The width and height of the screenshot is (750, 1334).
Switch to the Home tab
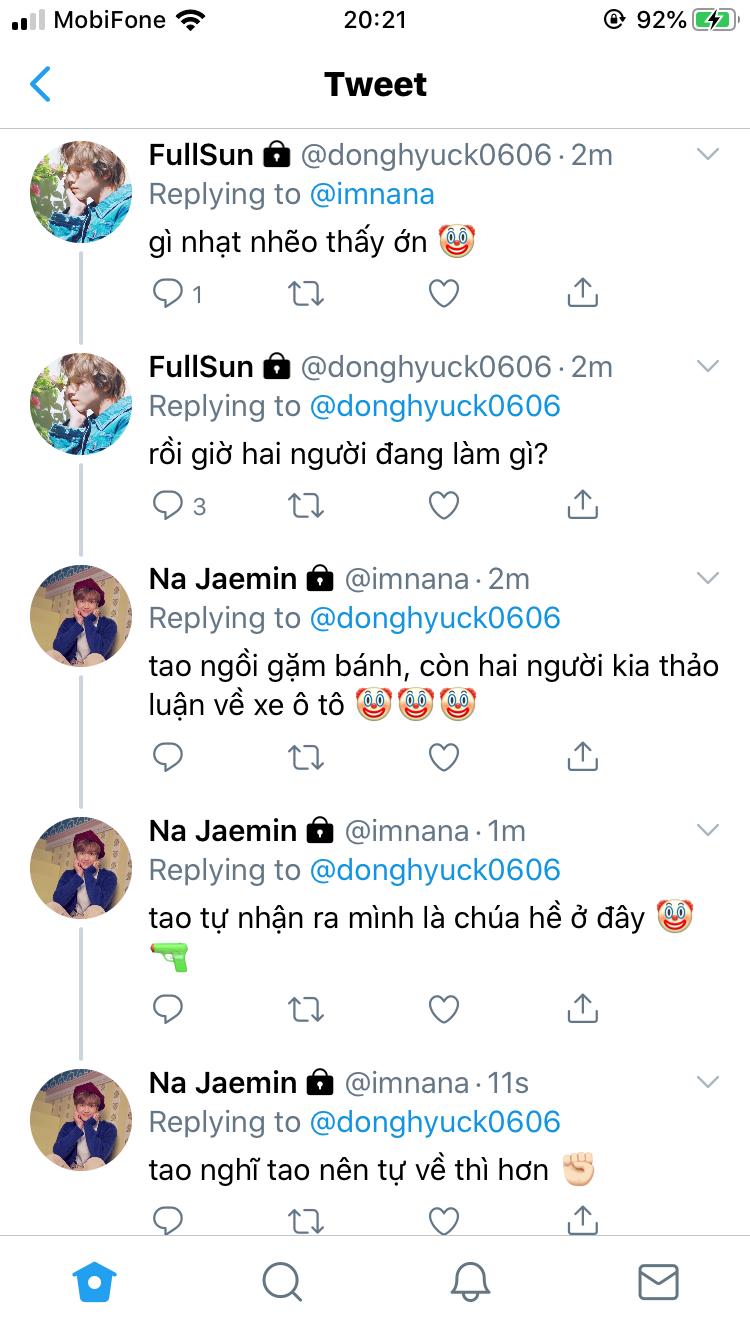(x=95, y=1281)
